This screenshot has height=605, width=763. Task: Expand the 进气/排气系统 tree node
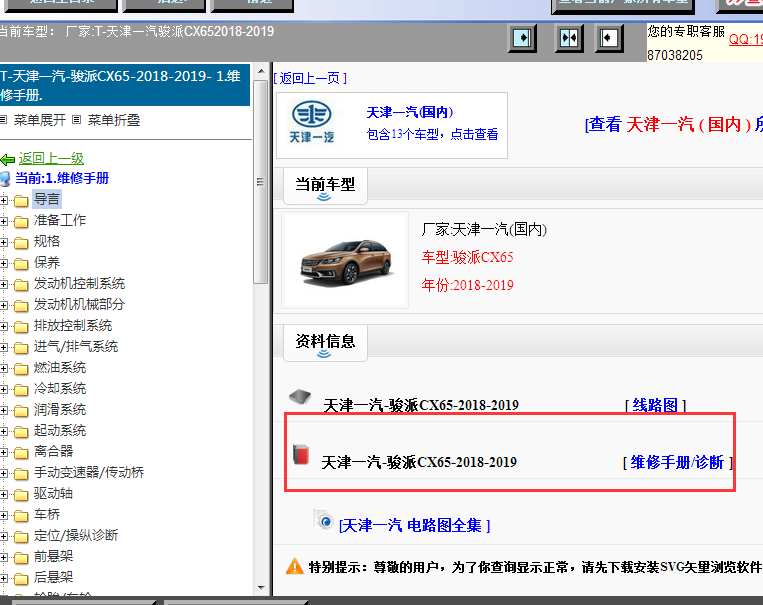4,347
